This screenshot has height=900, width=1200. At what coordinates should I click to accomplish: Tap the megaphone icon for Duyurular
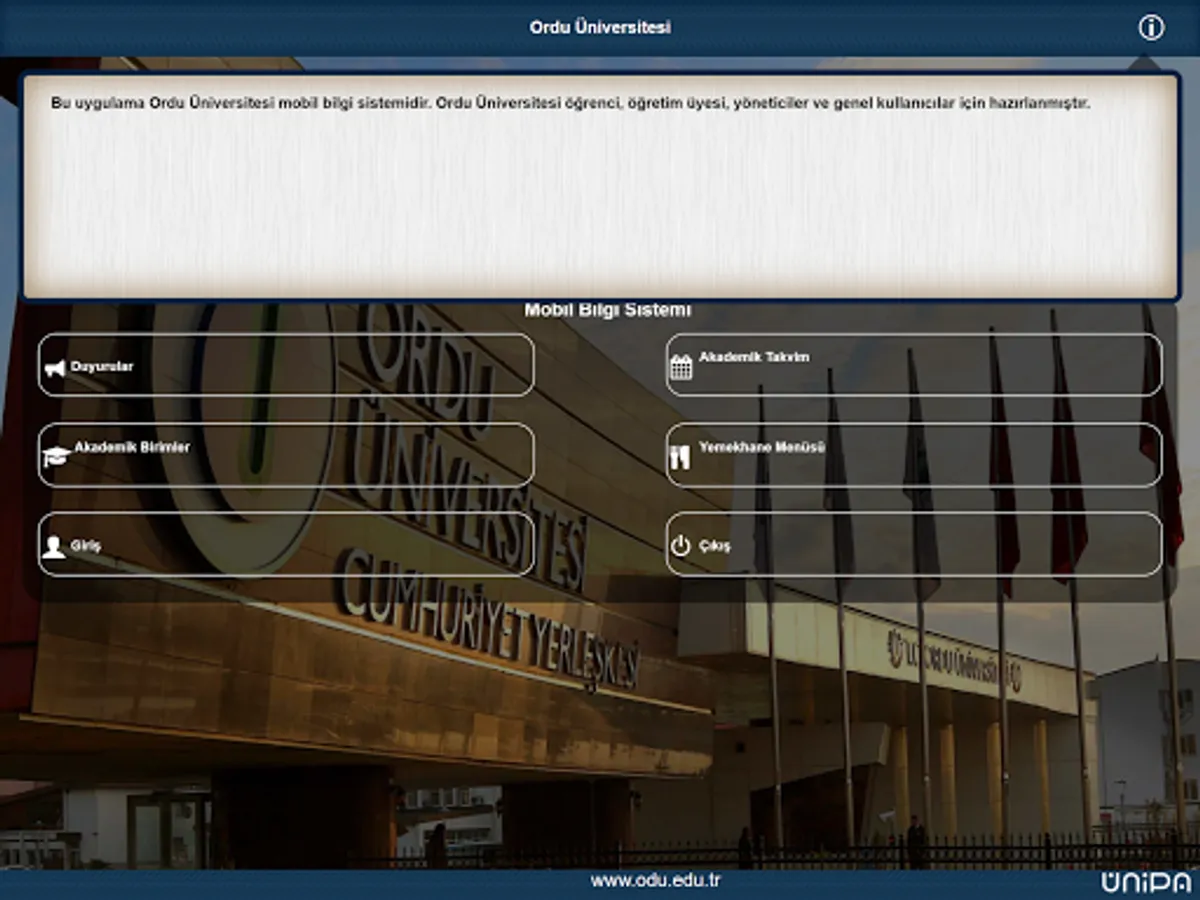54,369
